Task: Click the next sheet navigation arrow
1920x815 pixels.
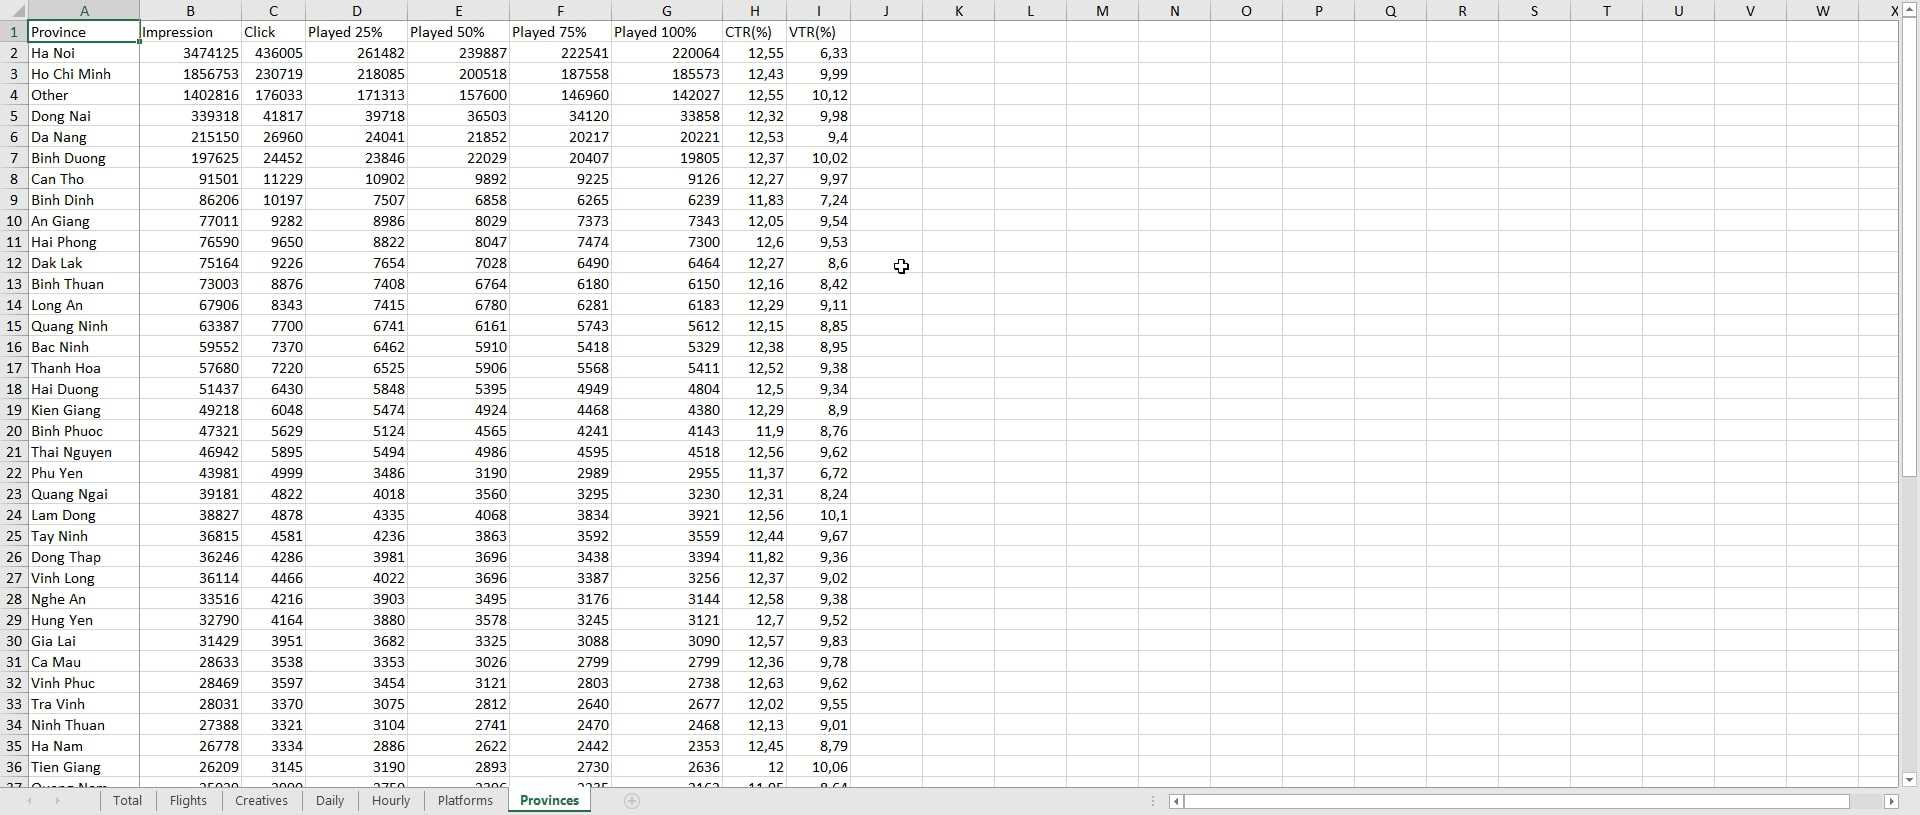Action: click(57, 801)
